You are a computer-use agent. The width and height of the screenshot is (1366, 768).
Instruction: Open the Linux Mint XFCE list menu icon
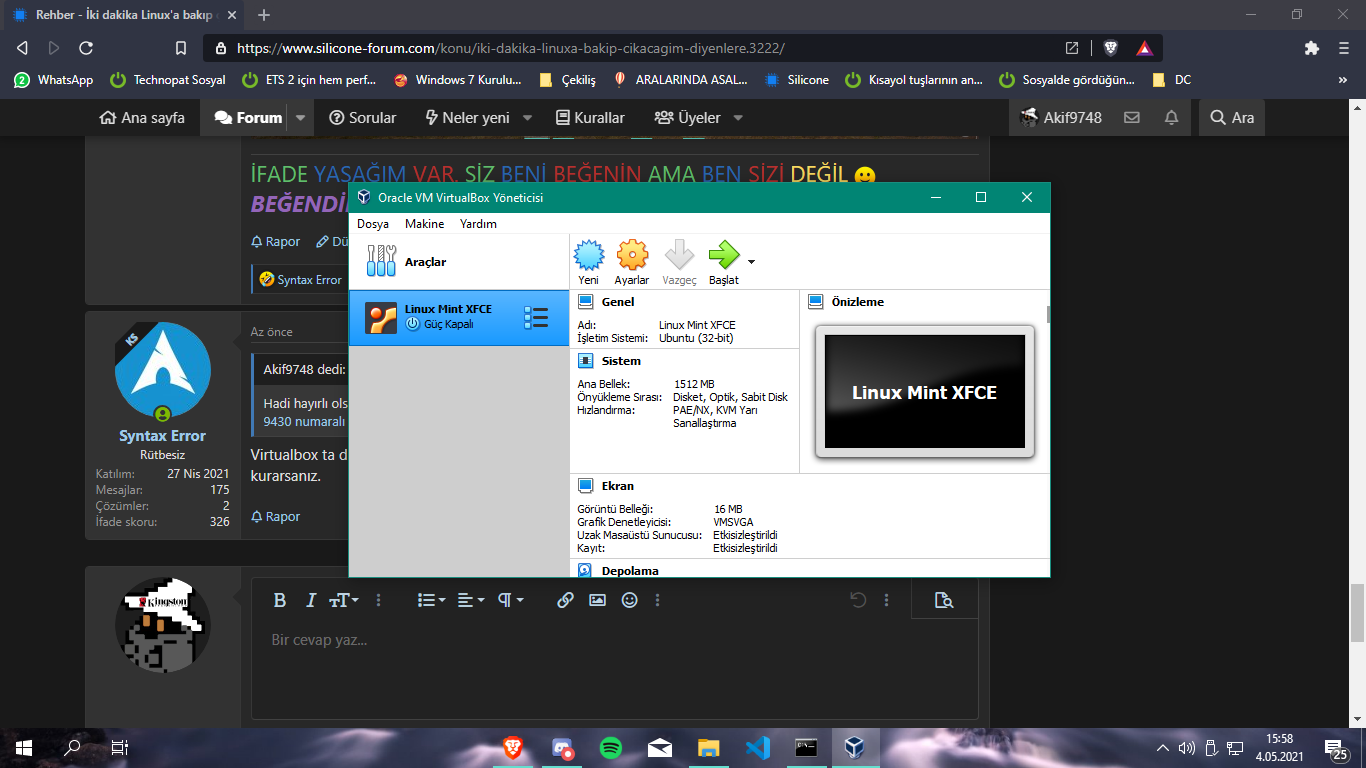pos(536,318)
